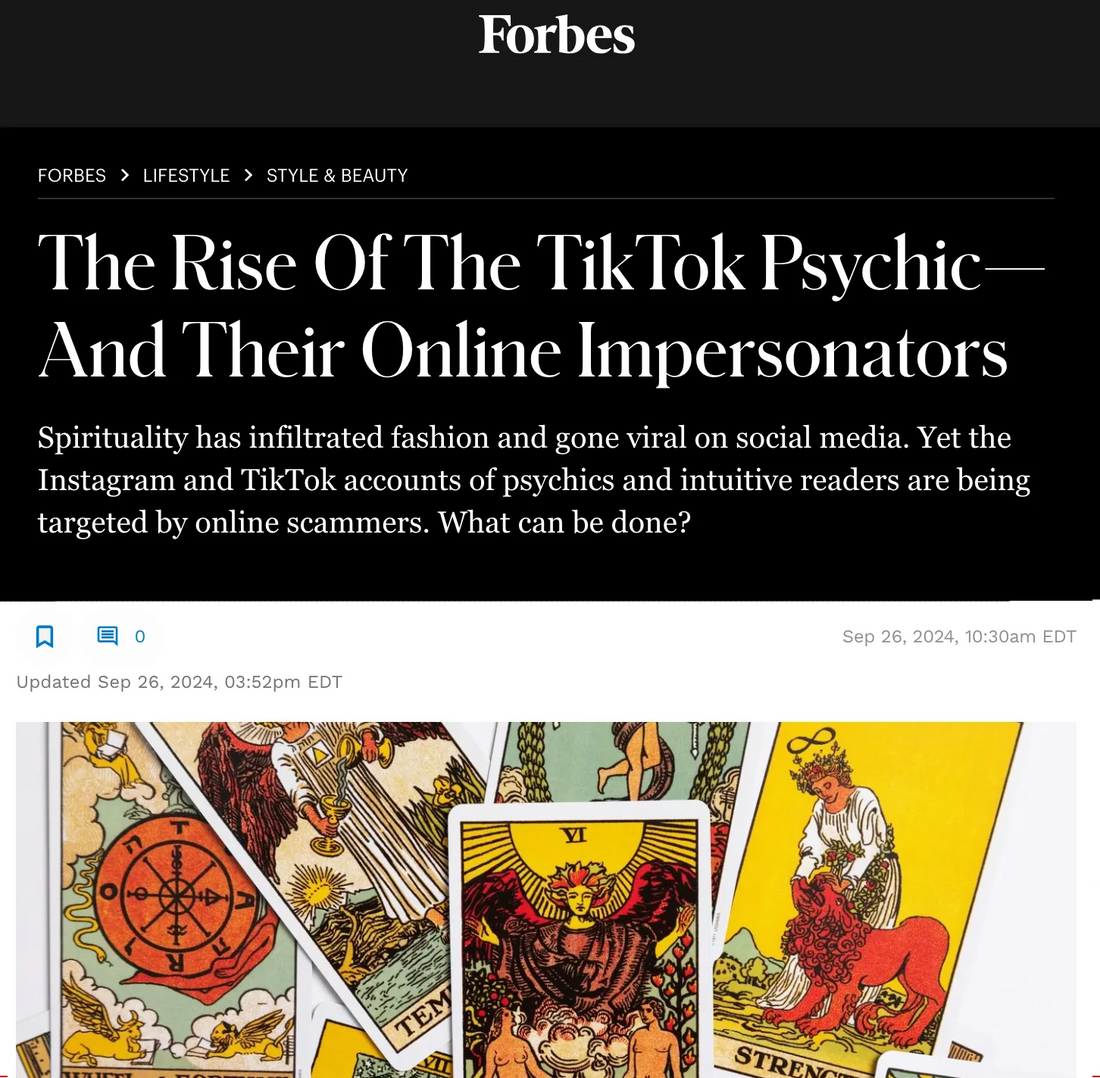Save article with the bookmark icon
Image resolution: width=1100 pixels, height=1078 pixels.
pos(45,636)
